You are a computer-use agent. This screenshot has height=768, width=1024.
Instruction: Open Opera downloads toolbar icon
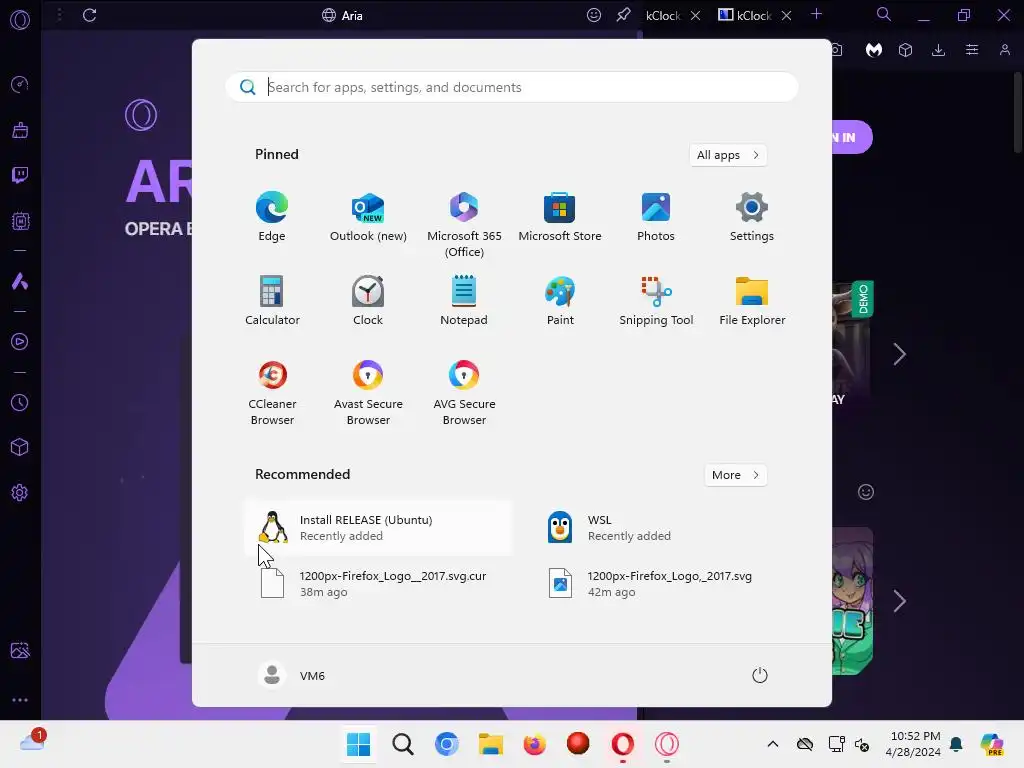pos(938,50)
